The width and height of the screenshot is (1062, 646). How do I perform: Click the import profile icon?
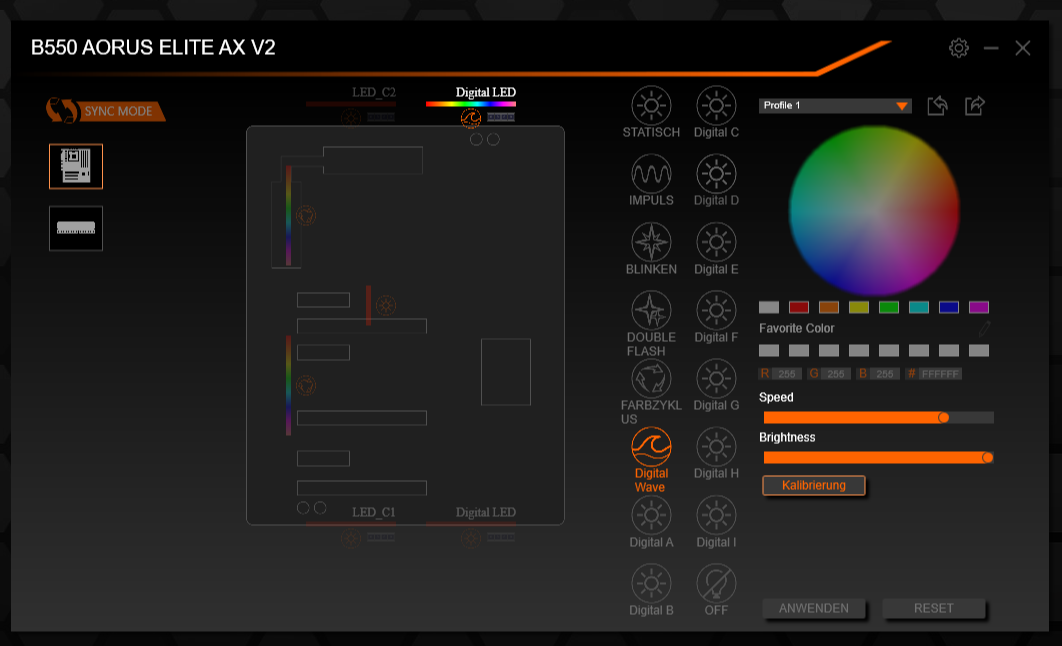[x=937, y=106]
